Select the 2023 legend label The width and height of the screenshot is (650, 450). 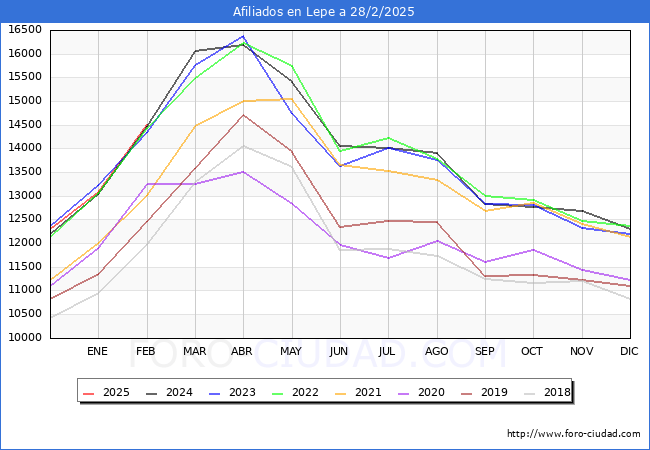pos(242,392)
